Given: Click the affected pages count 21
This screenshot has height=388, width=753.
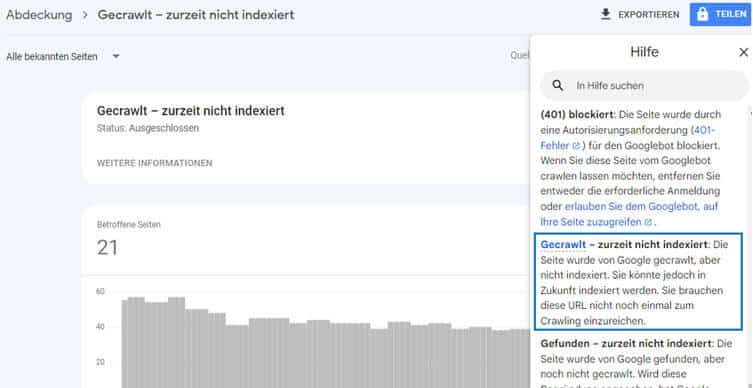Looking at the screenshot, I should (107, 248).
